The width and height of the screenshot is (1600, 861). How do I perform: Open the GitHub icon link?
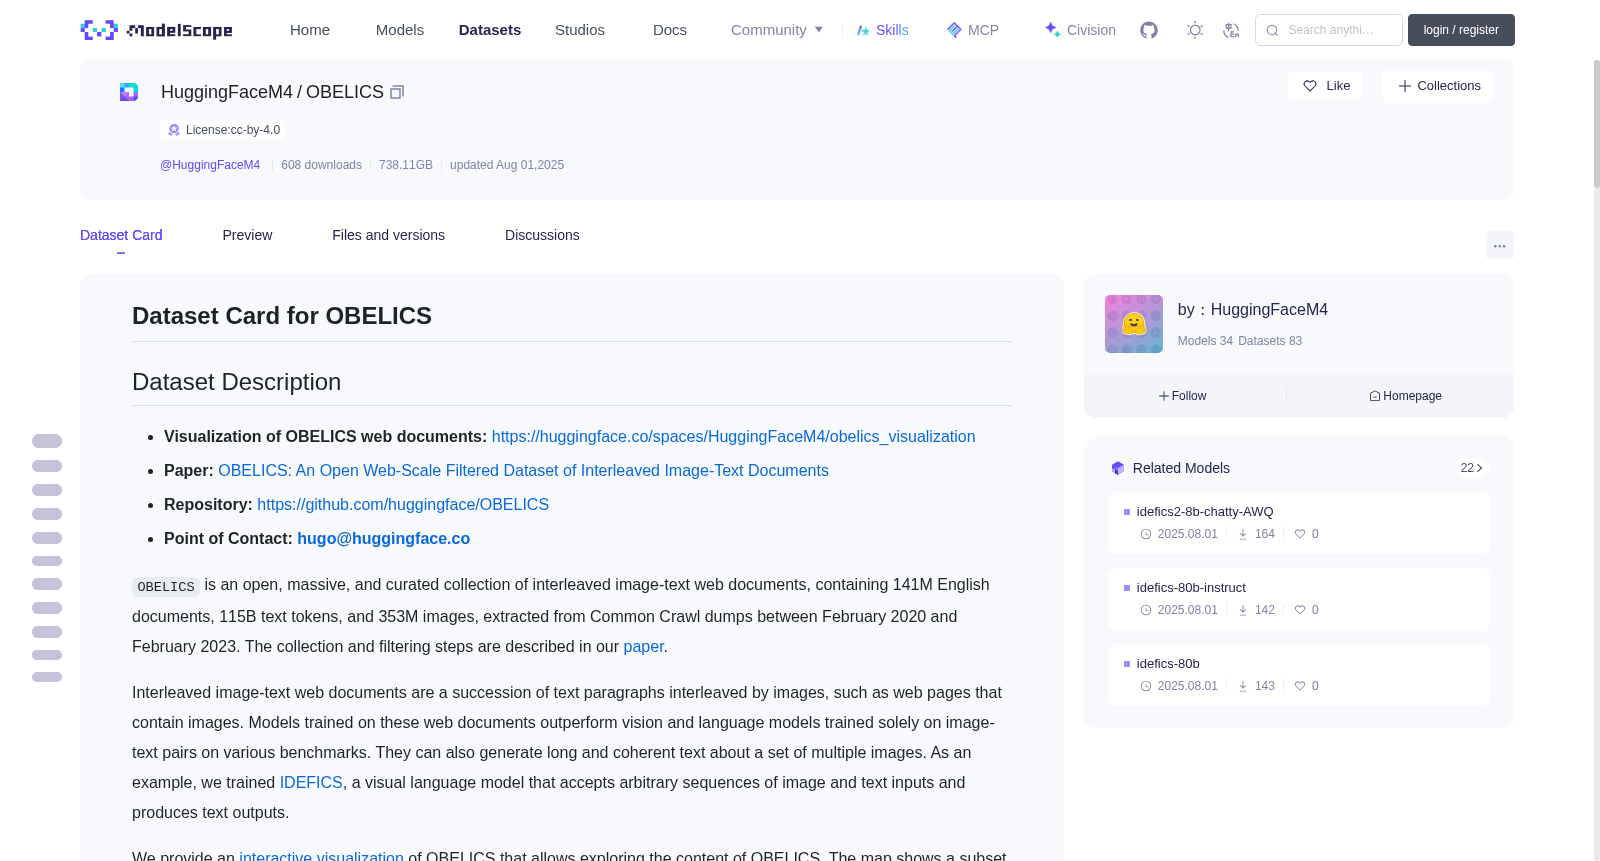pyautogui.click(x=1149, y=30)
